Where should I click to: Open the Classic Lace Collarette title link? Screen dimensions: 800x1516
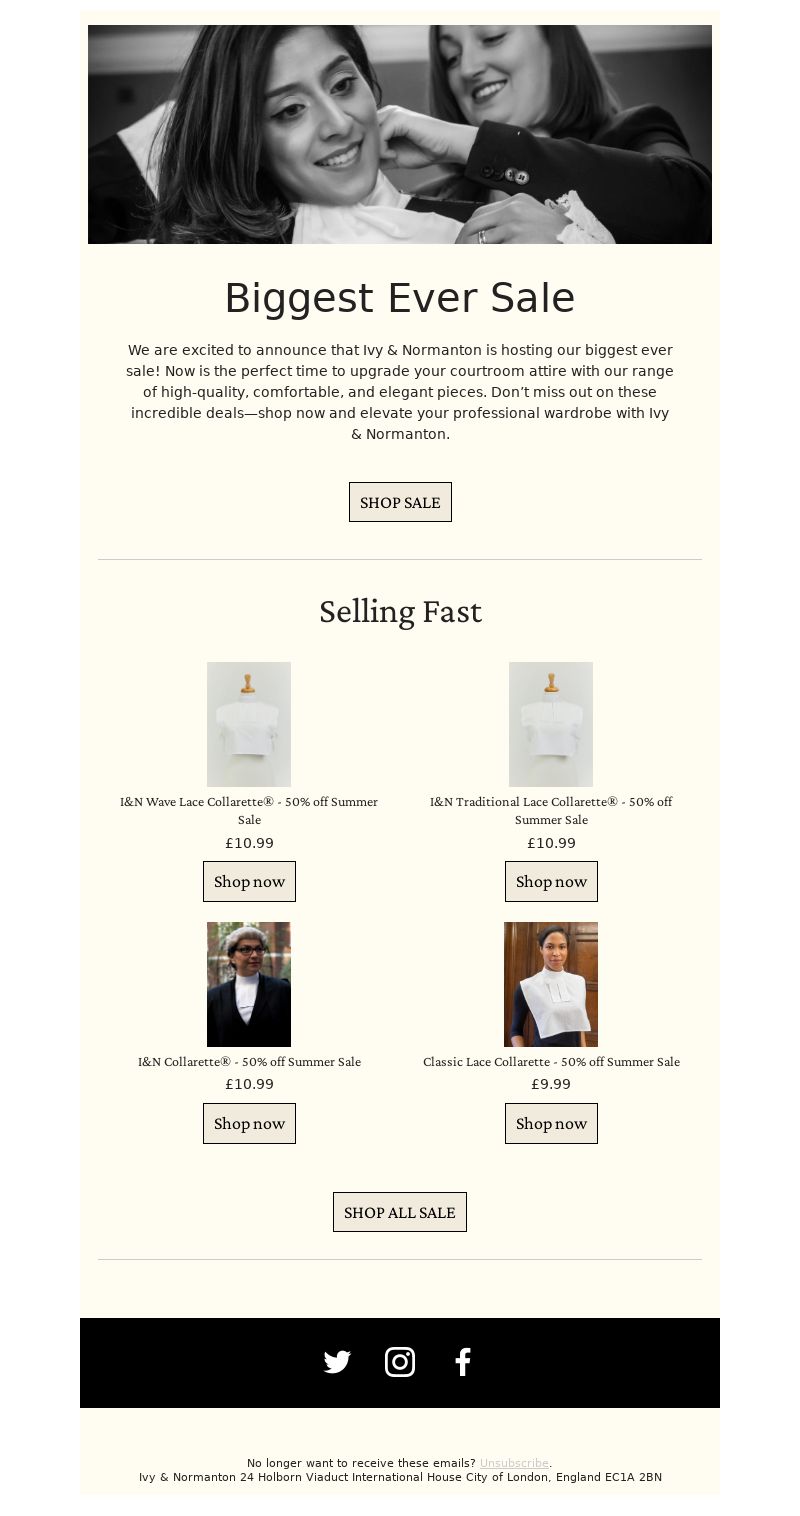551,1062
